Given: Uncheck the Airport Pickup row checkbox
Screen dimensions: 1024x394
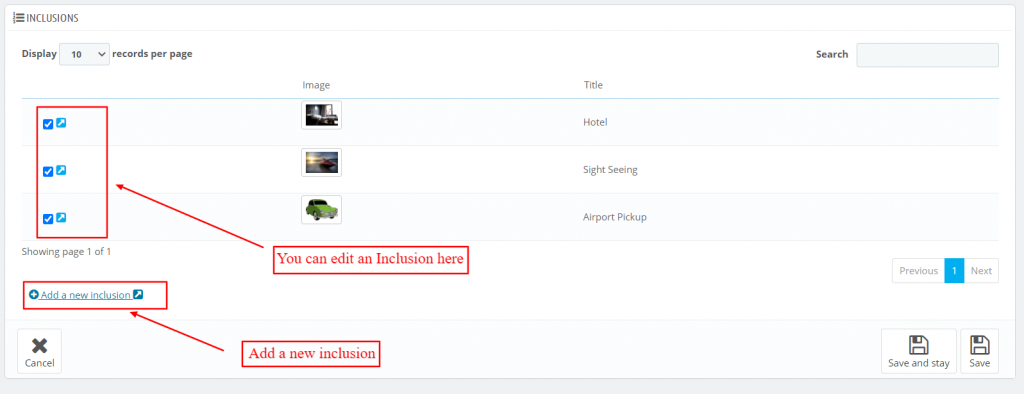Looking at the screenshot, I should point(48,219).
